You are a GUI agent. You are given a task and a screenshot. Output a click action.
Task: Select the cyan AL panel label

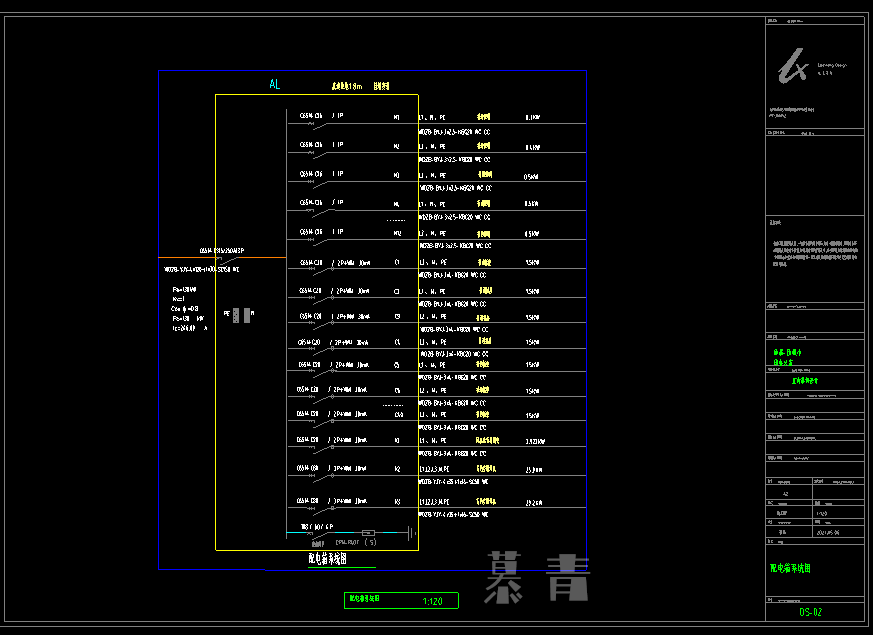point(275,85)
